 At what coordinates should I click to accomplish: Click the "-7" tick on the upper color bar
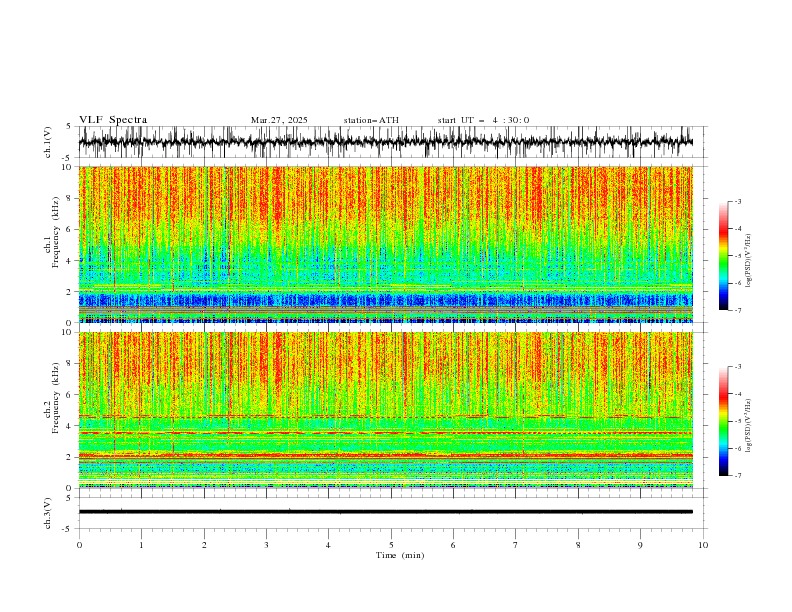737,310
